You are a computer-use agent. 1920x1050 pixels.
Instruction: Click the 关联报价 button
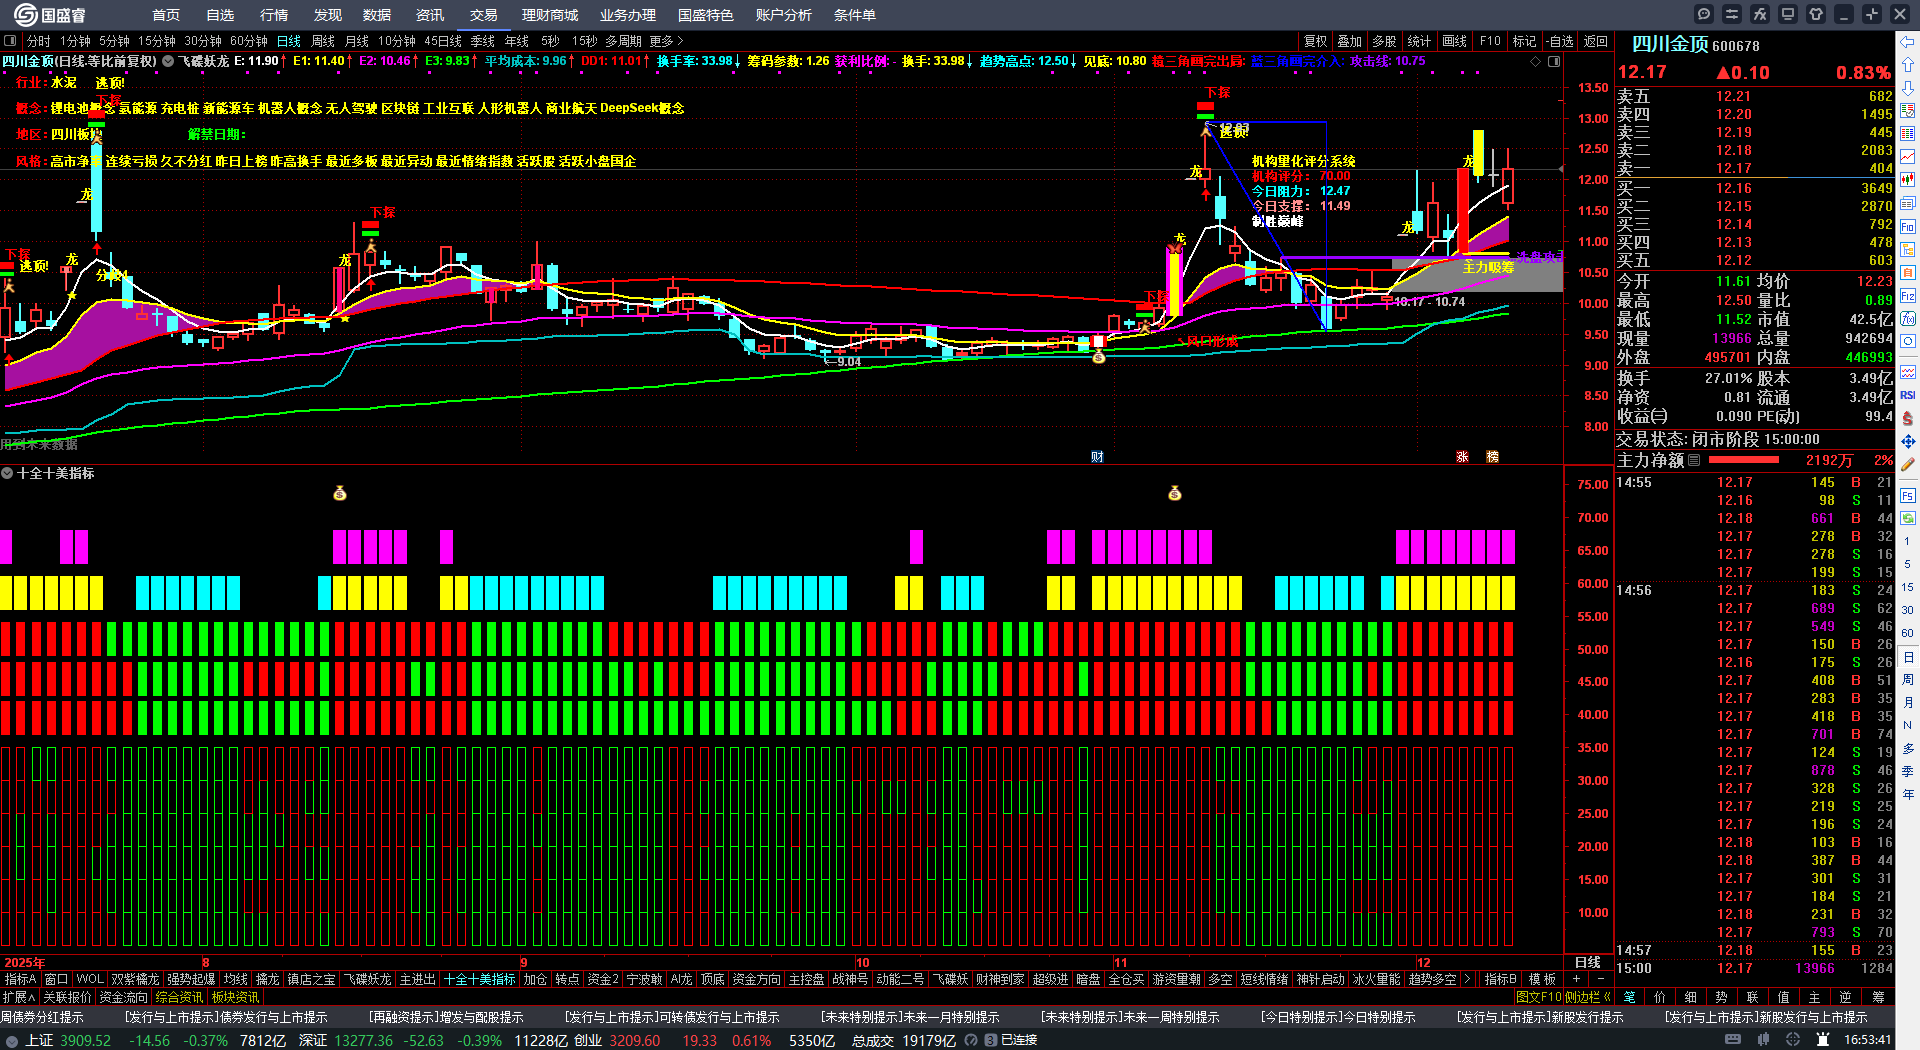tap(67, 997)
